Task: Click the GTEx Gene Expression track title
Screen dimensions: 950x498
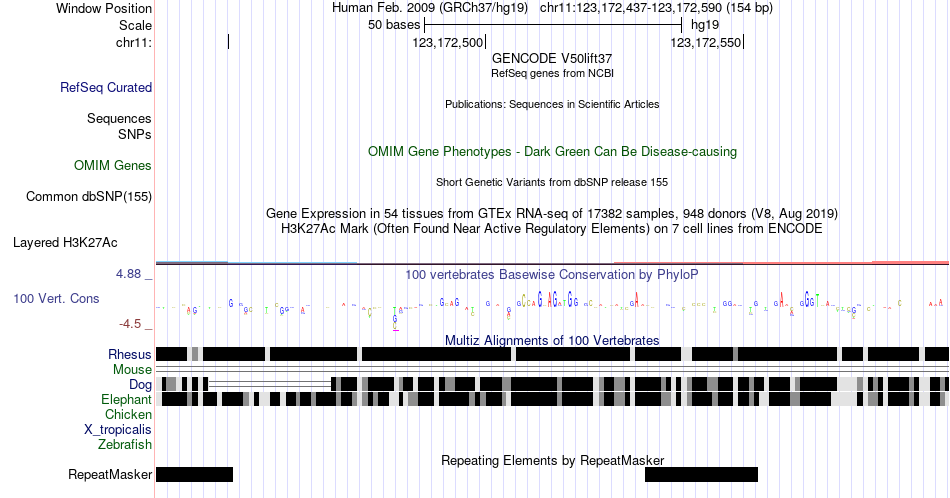Action: pyautogui.click(x=552, y=213)
